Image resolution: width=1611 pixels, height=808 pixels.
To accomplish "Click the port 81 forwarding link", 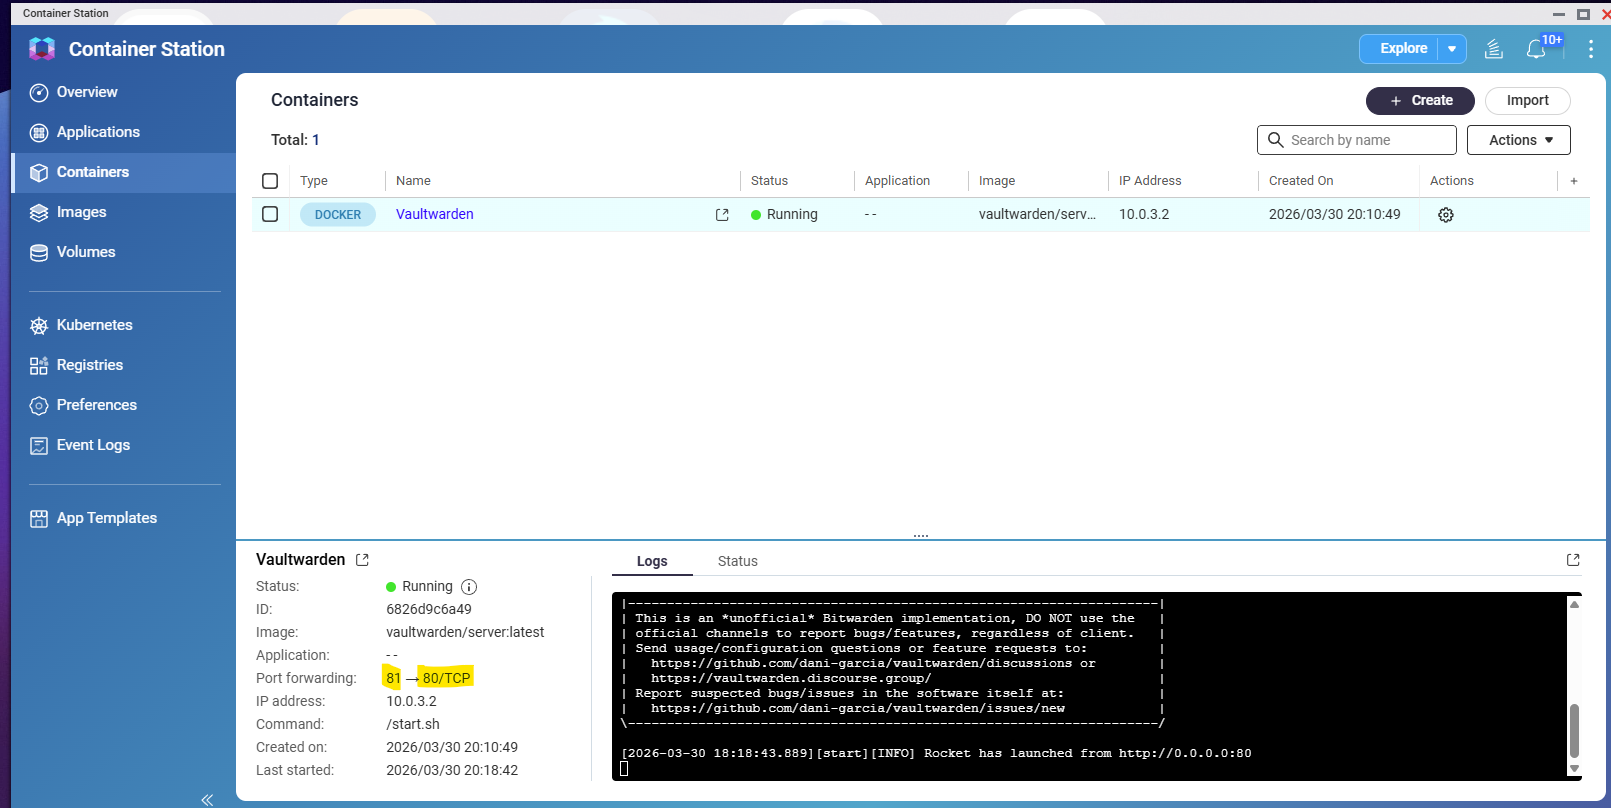I will [393, 678].
